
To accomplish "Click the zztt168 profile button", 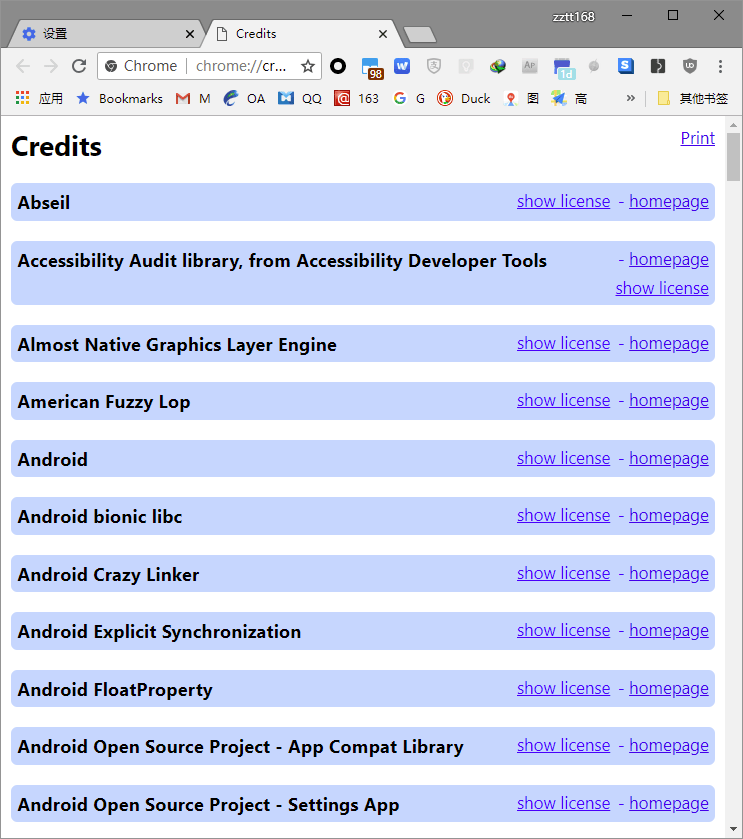I will pos(573,17).
